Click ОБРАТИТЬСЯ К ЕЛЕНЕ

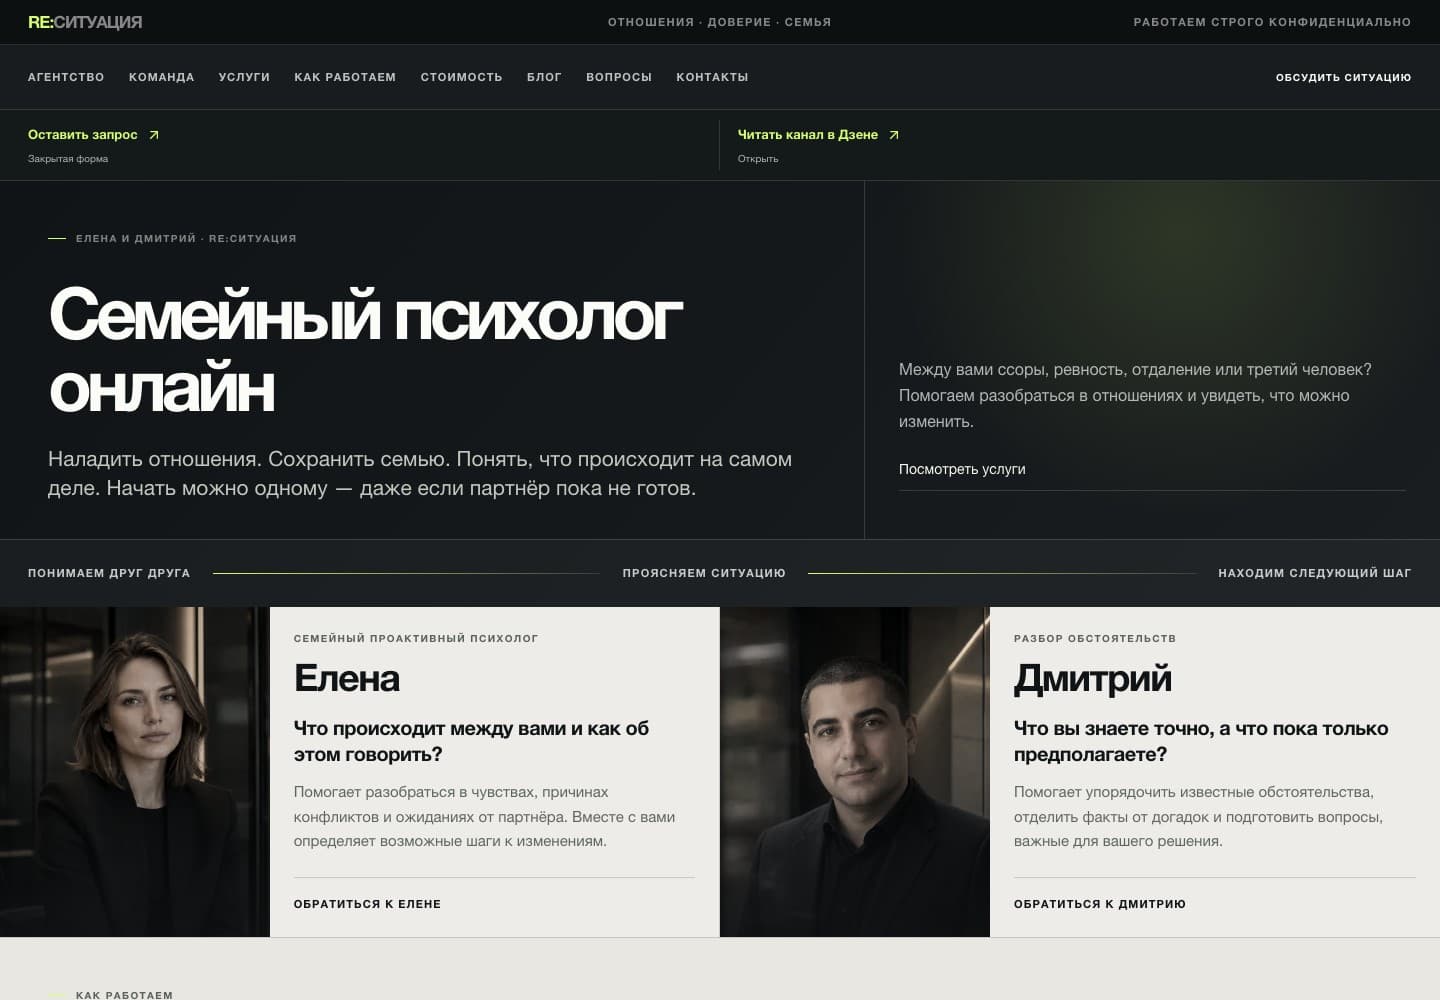367,904
